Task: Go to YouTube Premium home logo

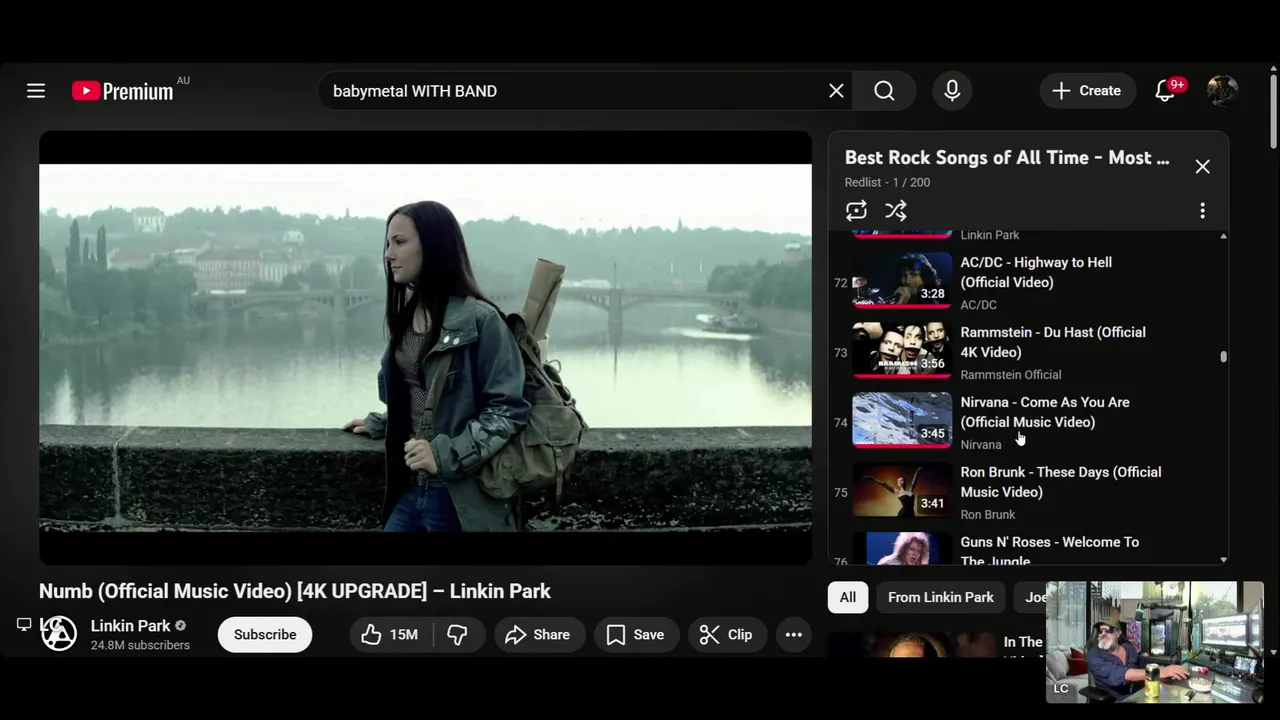Action: (x=123, y=91)
